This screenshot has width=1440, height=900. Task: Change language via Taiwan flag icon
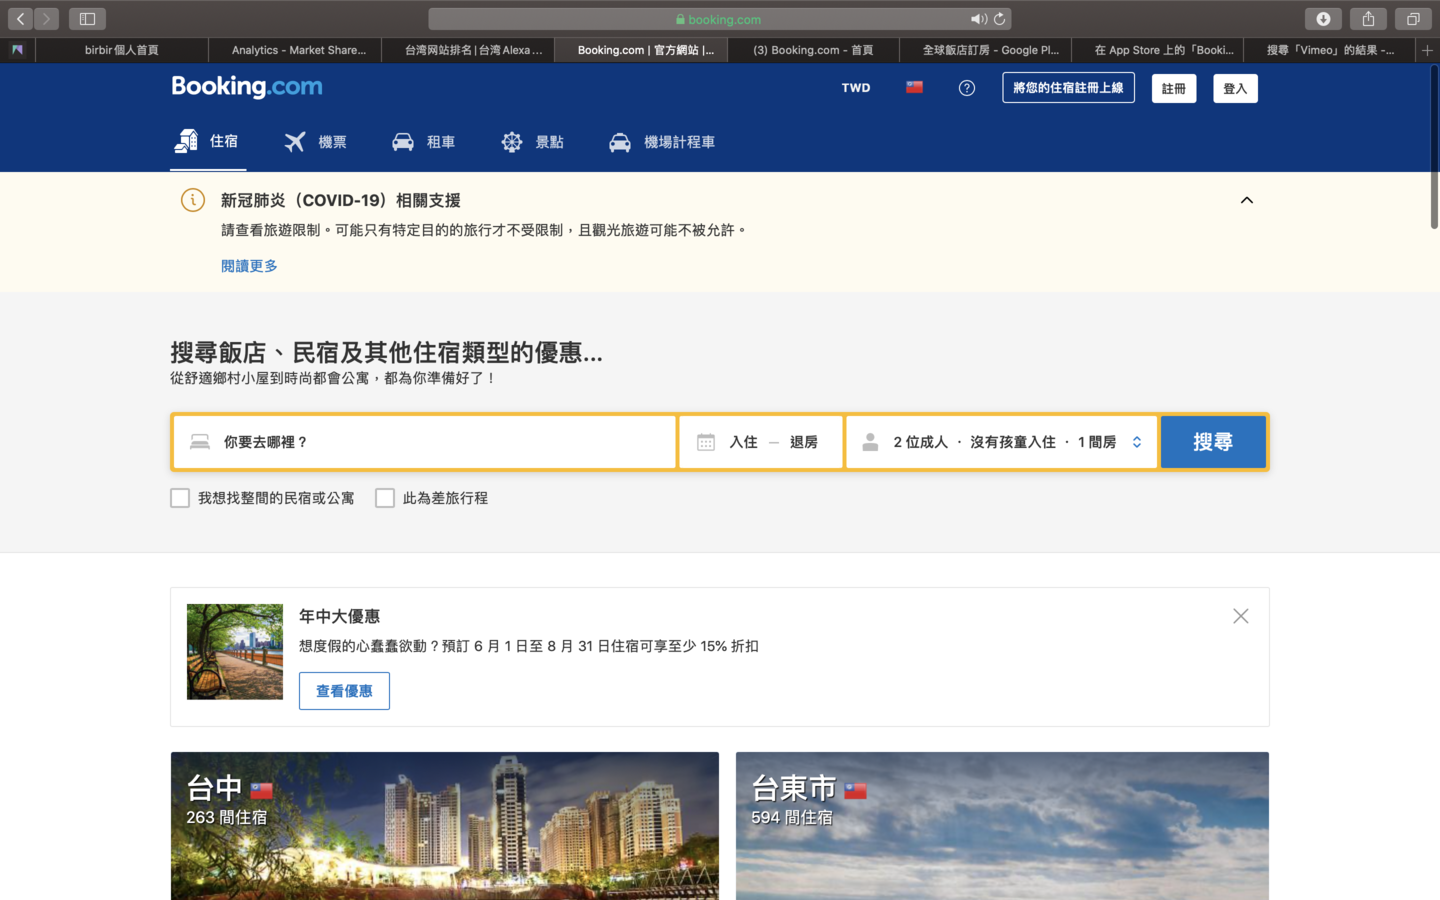point(914,88)
